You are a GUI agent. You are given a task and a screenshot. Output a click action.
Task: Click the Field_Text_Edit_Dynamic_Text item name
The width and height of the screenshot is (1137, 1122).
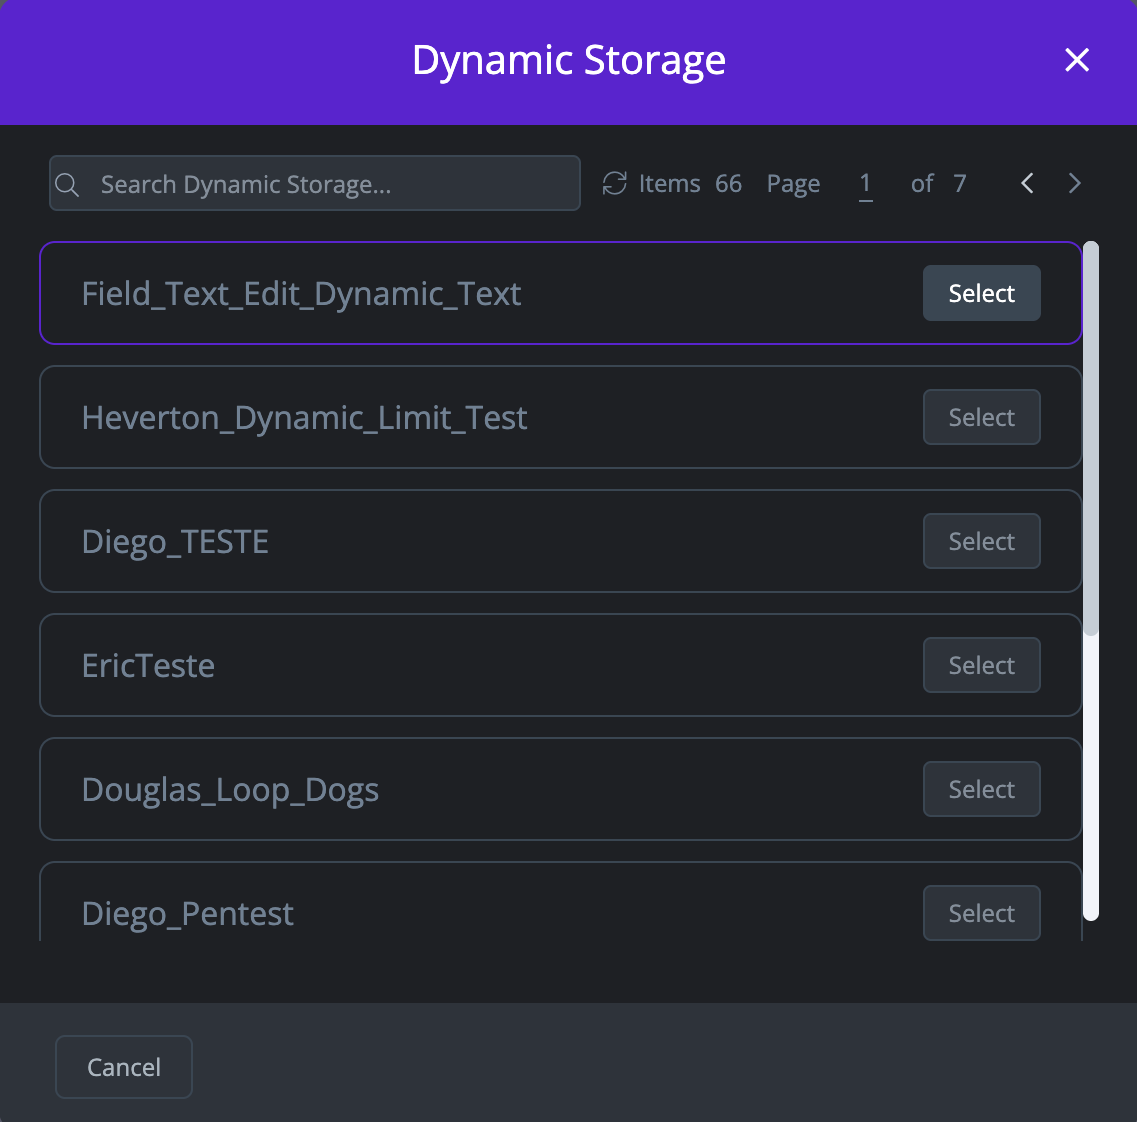(x=301, y=294)
